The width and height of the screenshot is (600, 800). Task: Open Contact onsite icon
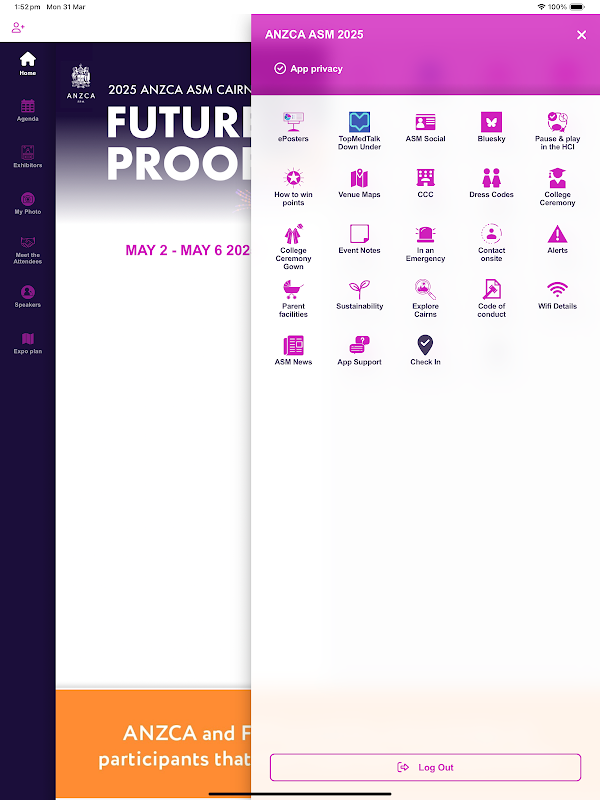pyautogui.click(x=491, y=234)
